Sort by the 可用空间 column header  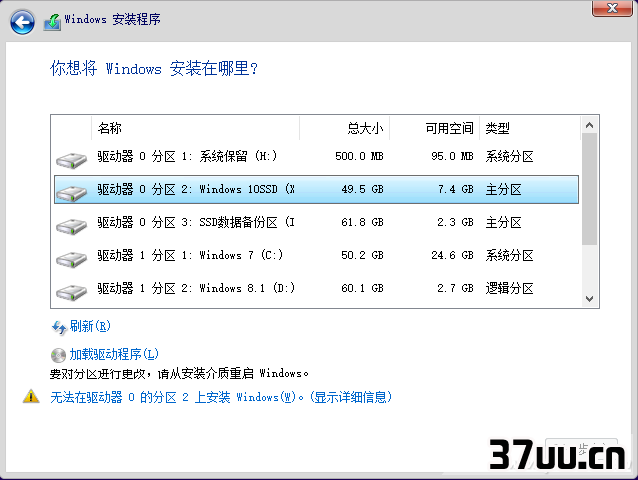435,128
